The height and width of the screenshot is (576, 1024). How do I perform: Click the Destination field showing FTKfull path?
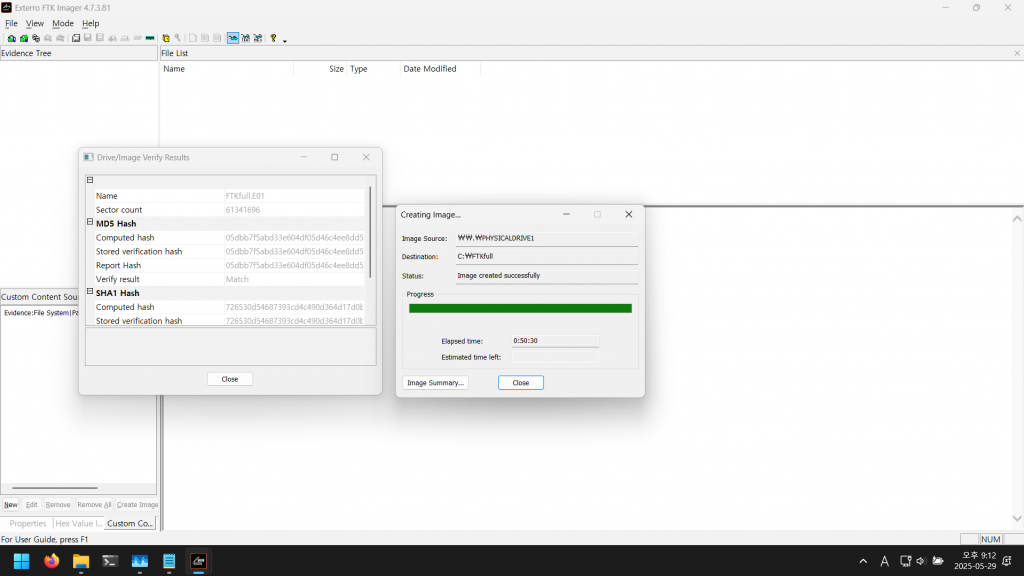coord(547,257)
